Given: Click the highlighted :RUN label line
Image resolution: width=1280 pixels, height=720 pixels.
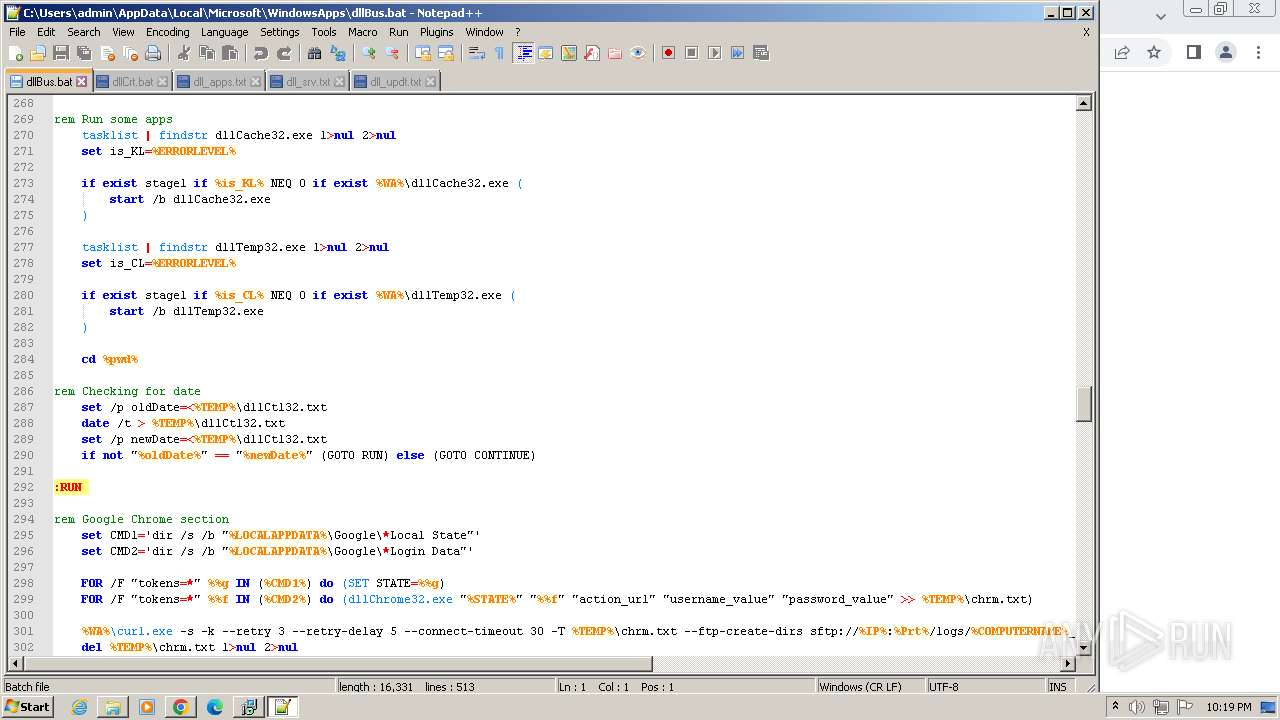Looking at the screenshot, I should click(71, 487).
